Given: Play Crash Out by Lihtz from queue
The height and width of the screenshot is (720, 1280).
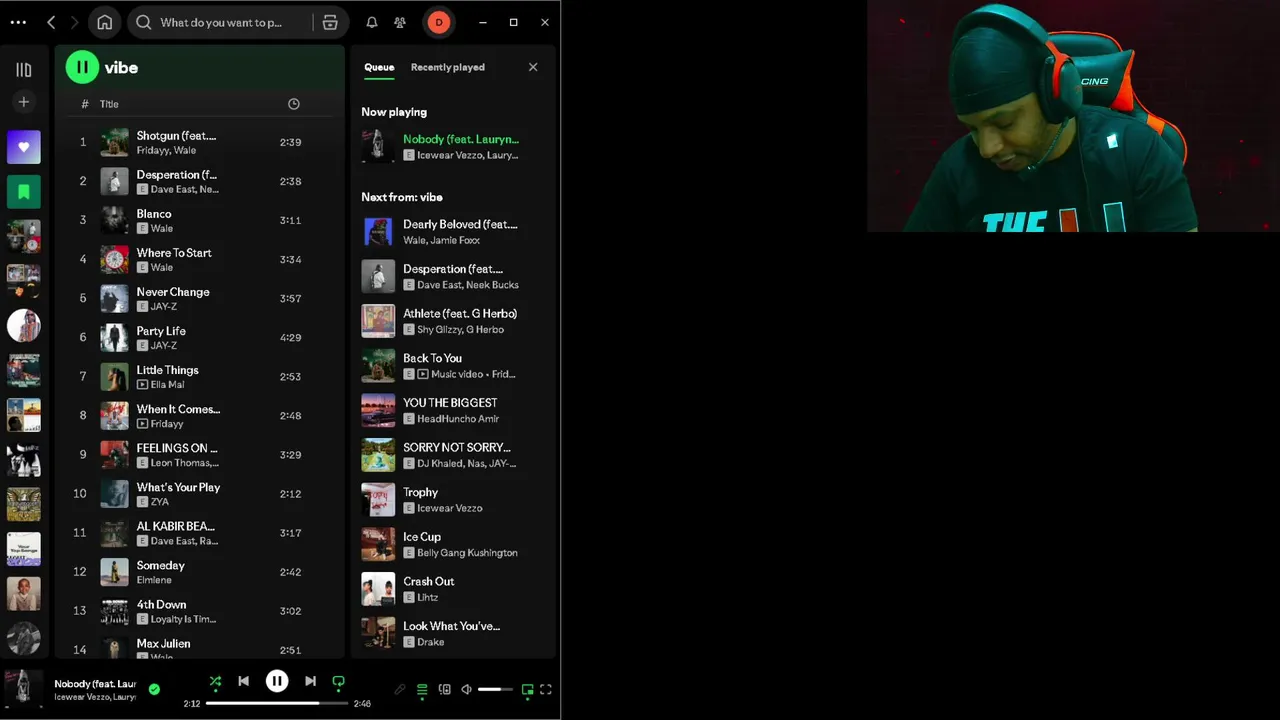Looking at the screenshot, I should point(452,588).
